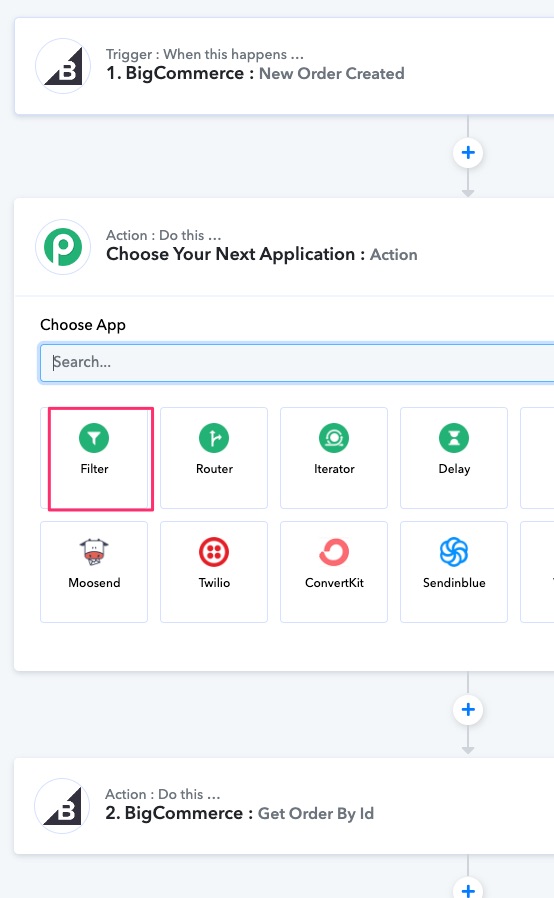Add a step after Get Order By Id

coord(468,889)
